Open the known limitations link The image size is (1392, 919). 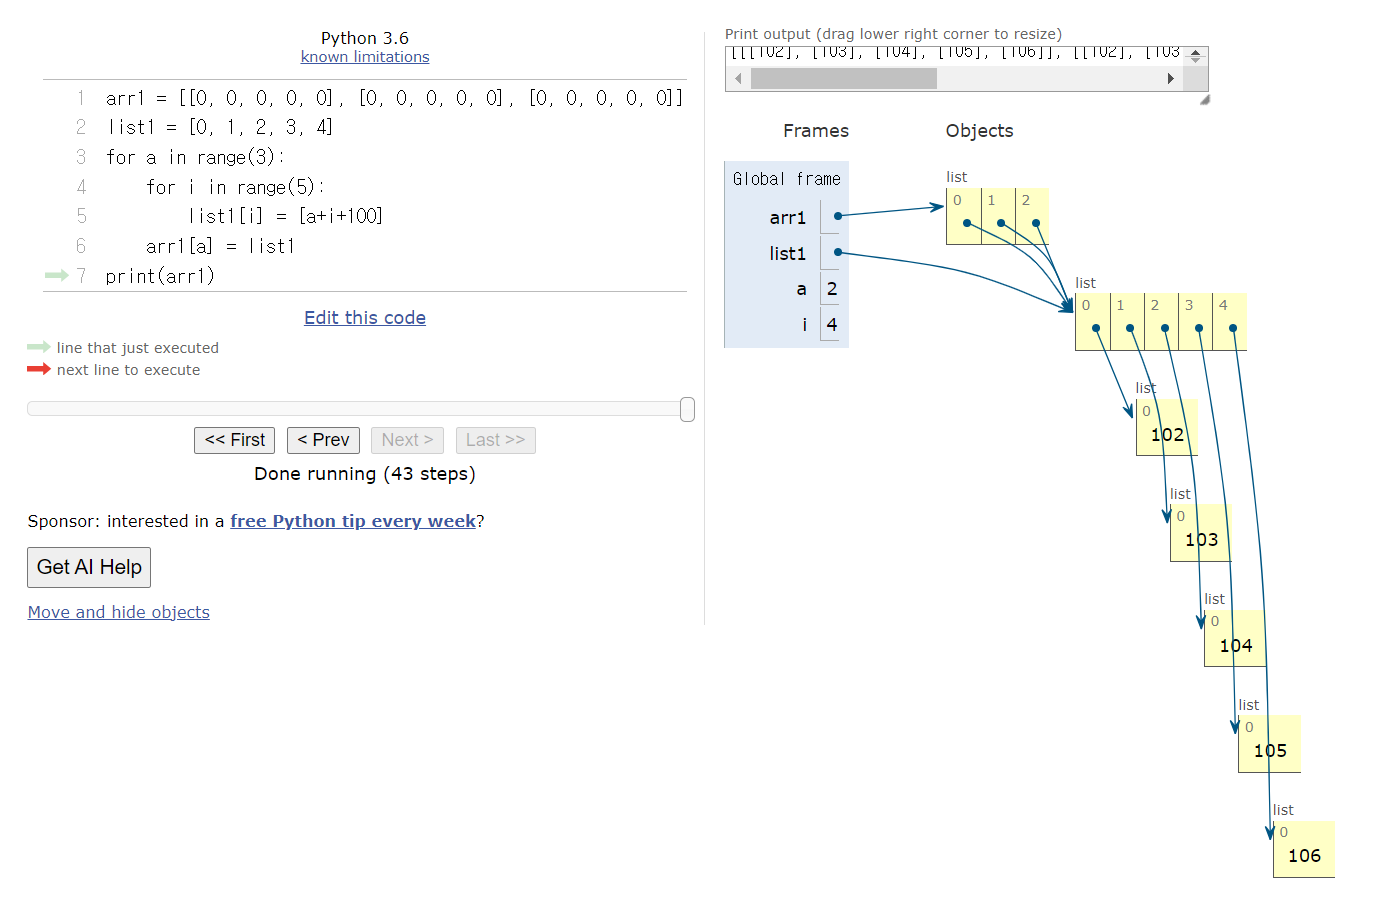tap(365, 57)
